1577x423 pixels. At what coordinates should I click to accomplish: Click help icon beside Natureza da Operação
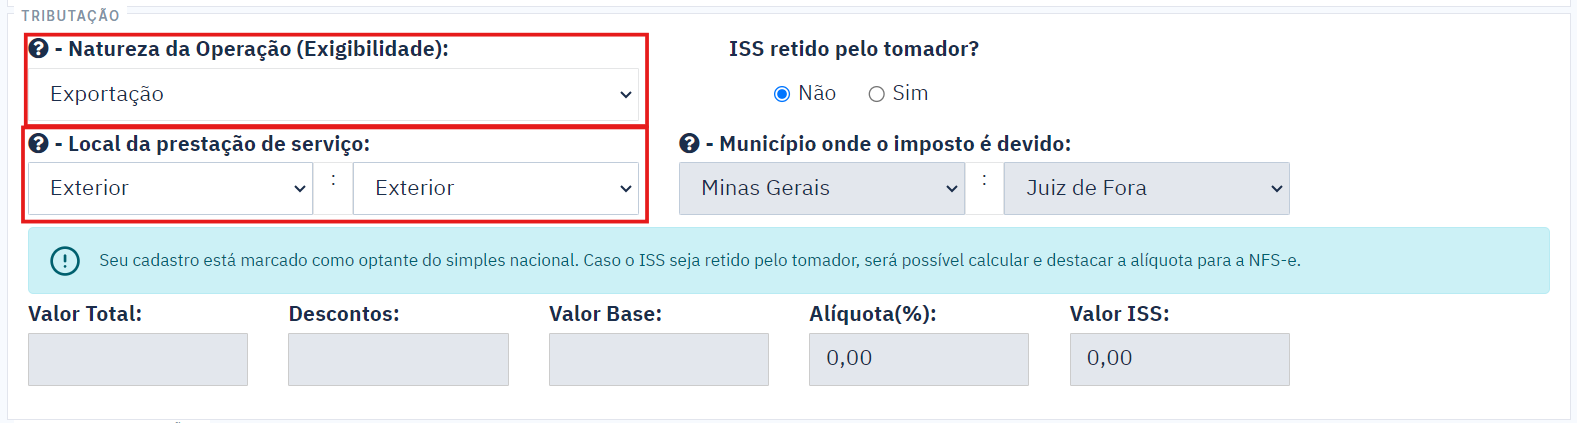coord(39,48)
